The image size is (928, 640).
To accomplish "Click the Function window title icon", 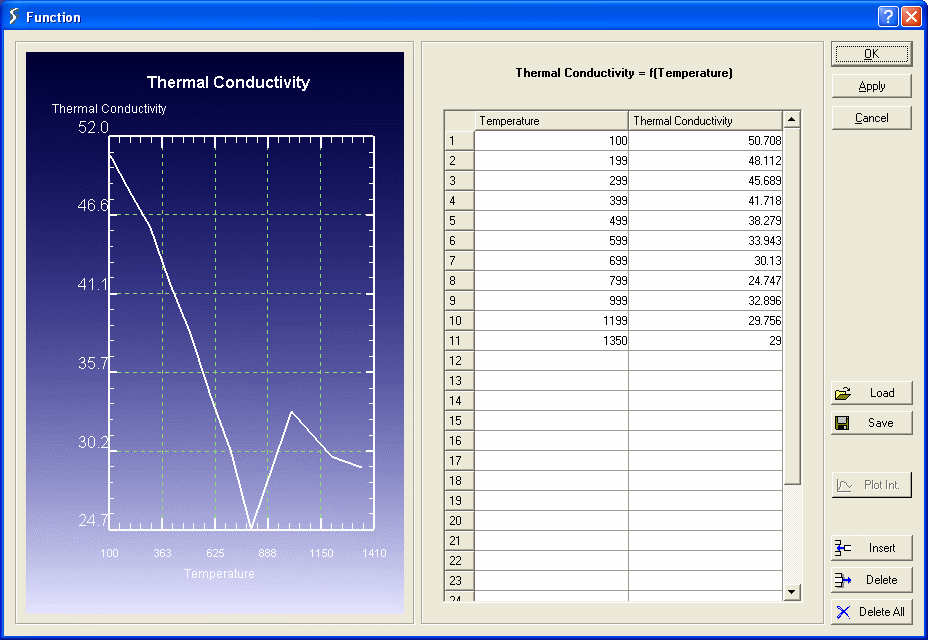I will pyautogui.click(x=13, y=16).
